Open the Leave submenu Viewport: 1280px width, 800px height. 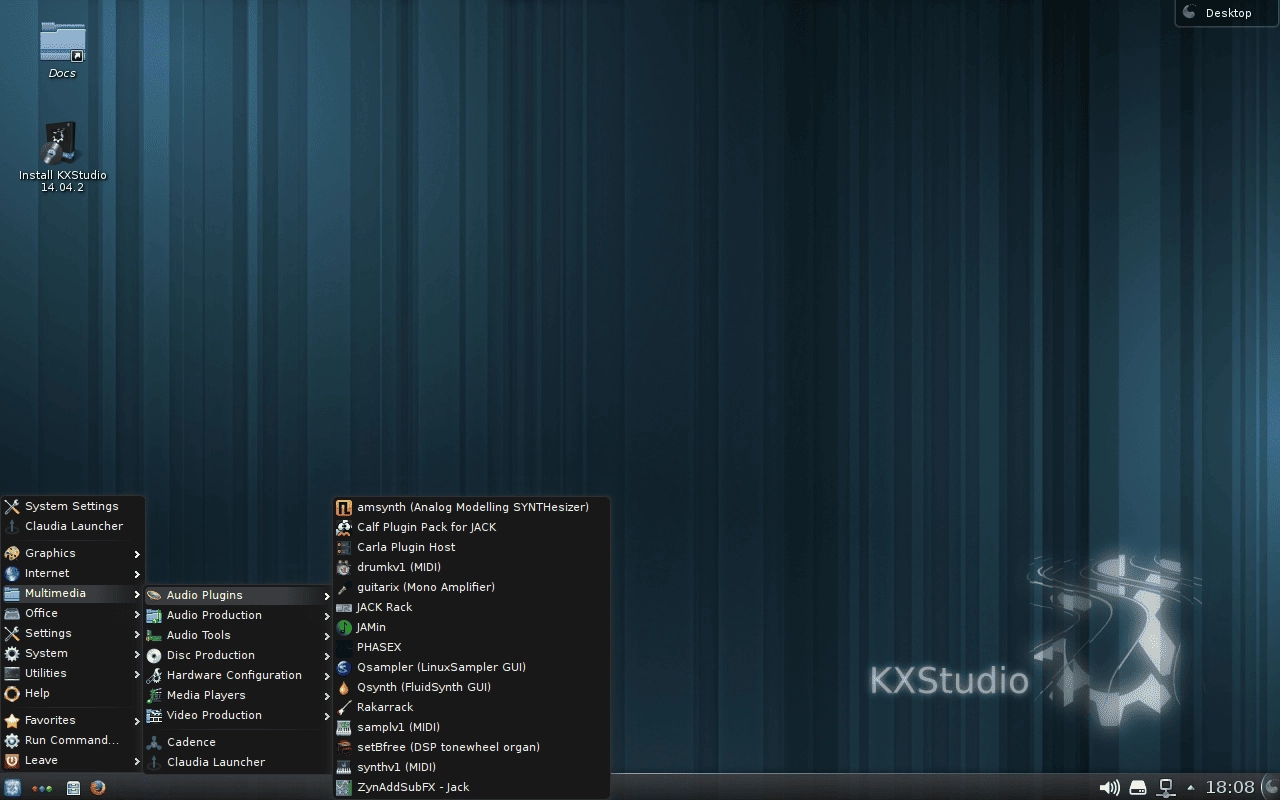click(x=73, y=760)
